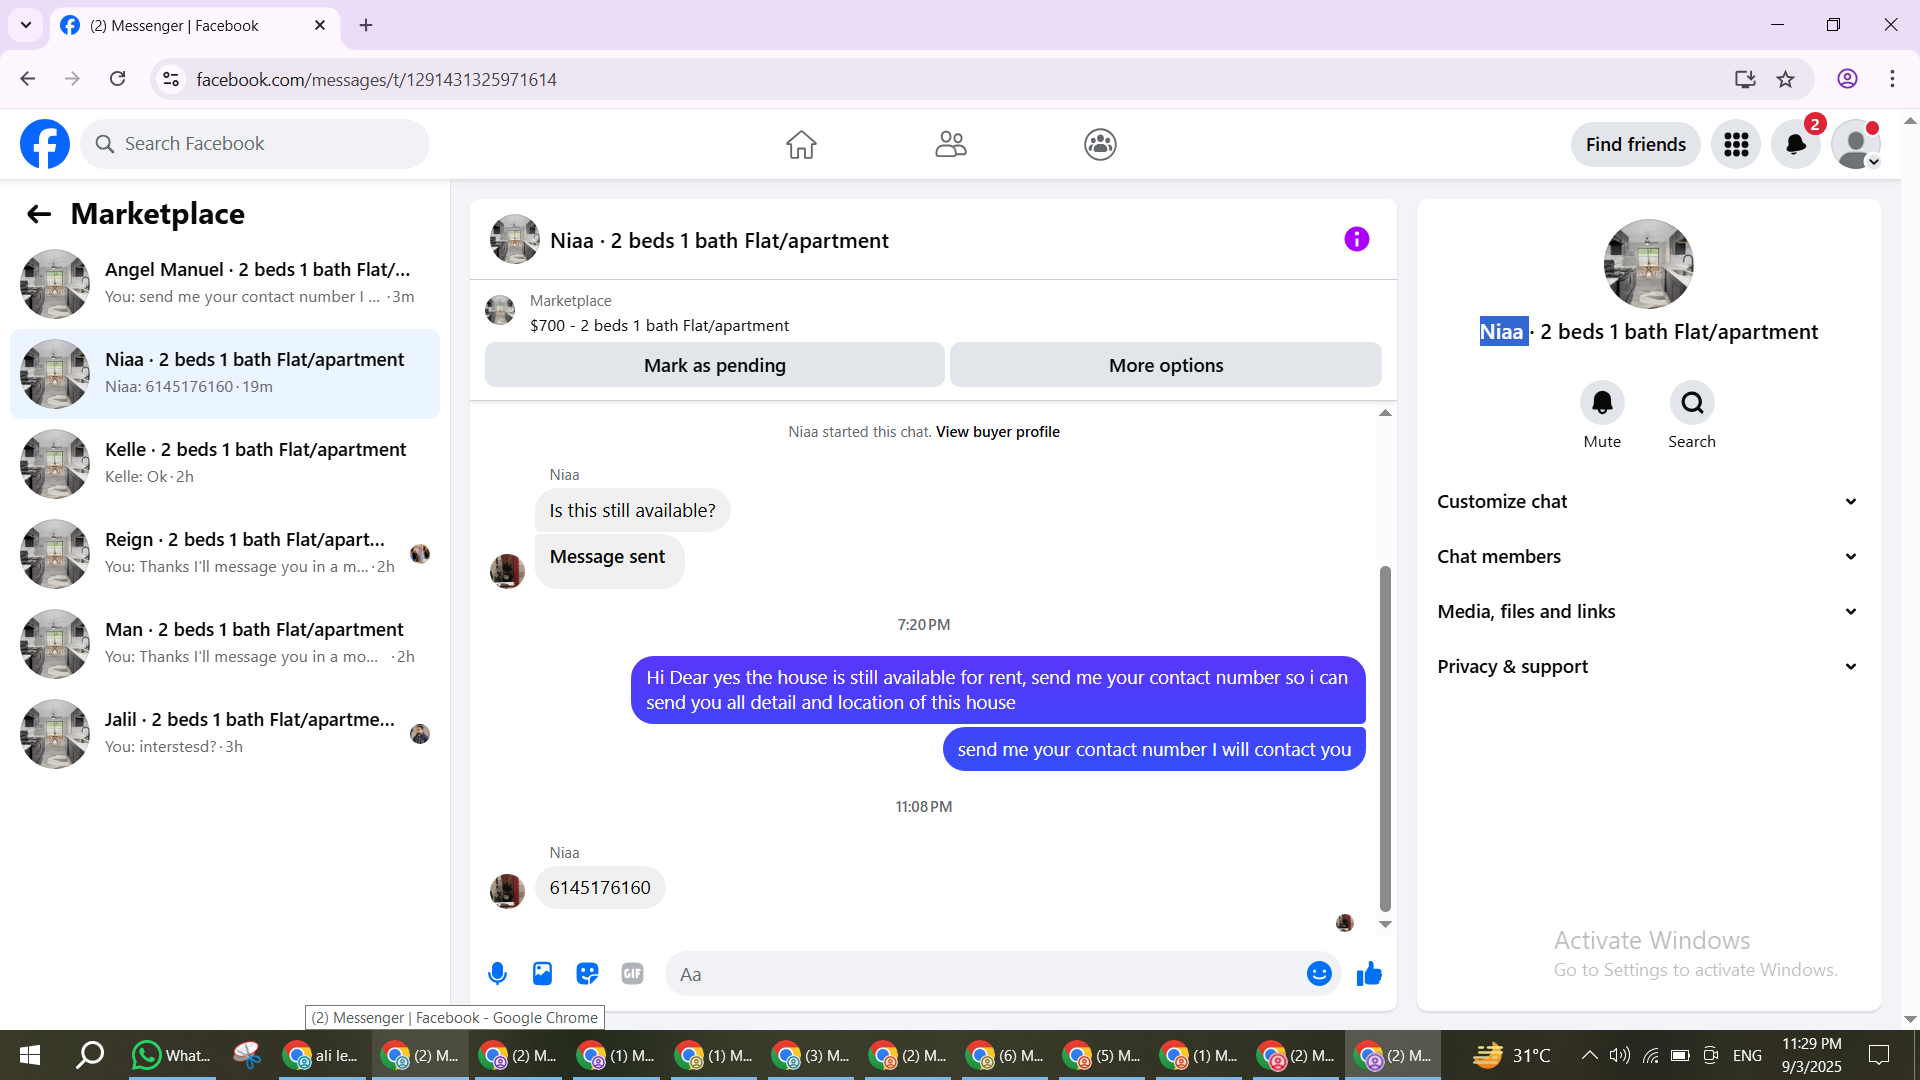Open the Groups icon in top navigation

(x=1100, y=144)
